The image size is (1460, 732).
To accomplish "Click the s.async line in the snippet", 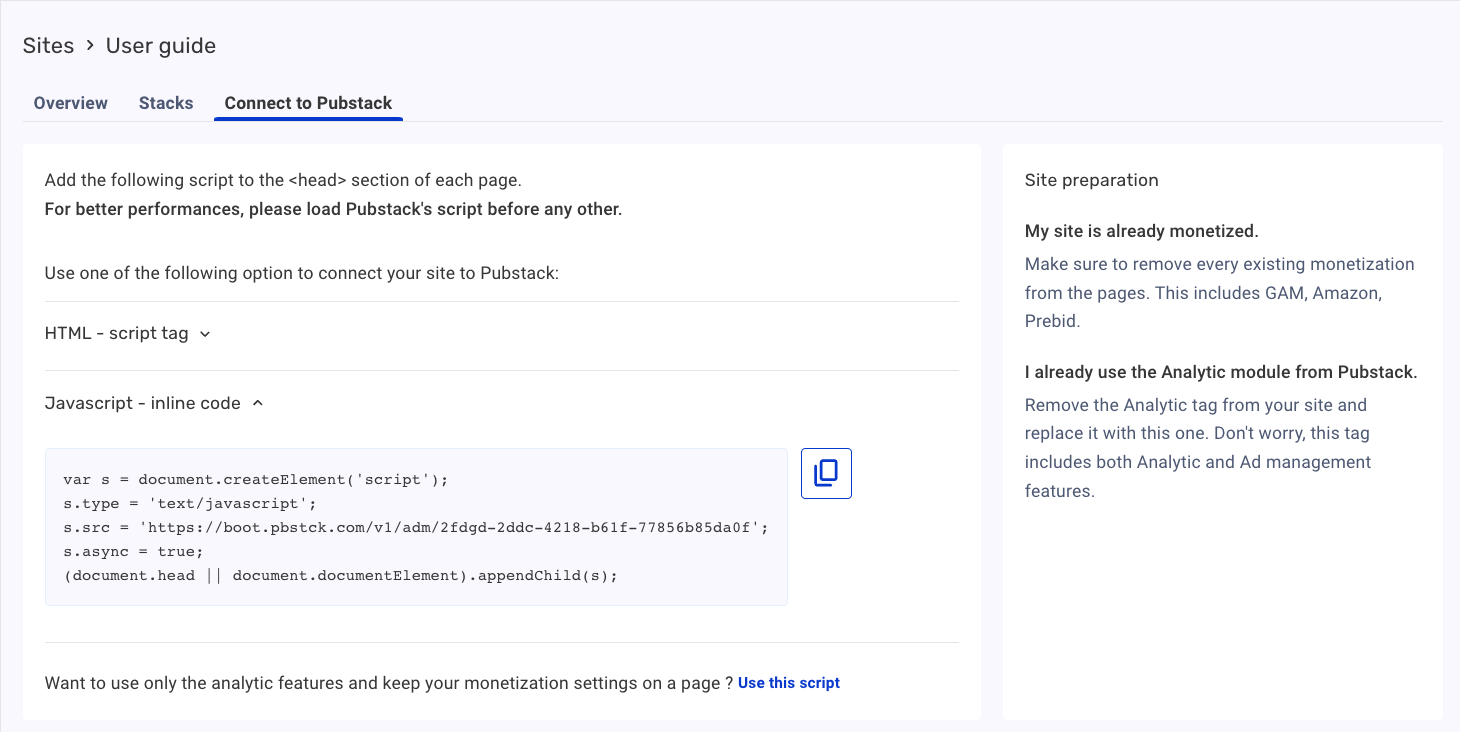I will point(135,551).
